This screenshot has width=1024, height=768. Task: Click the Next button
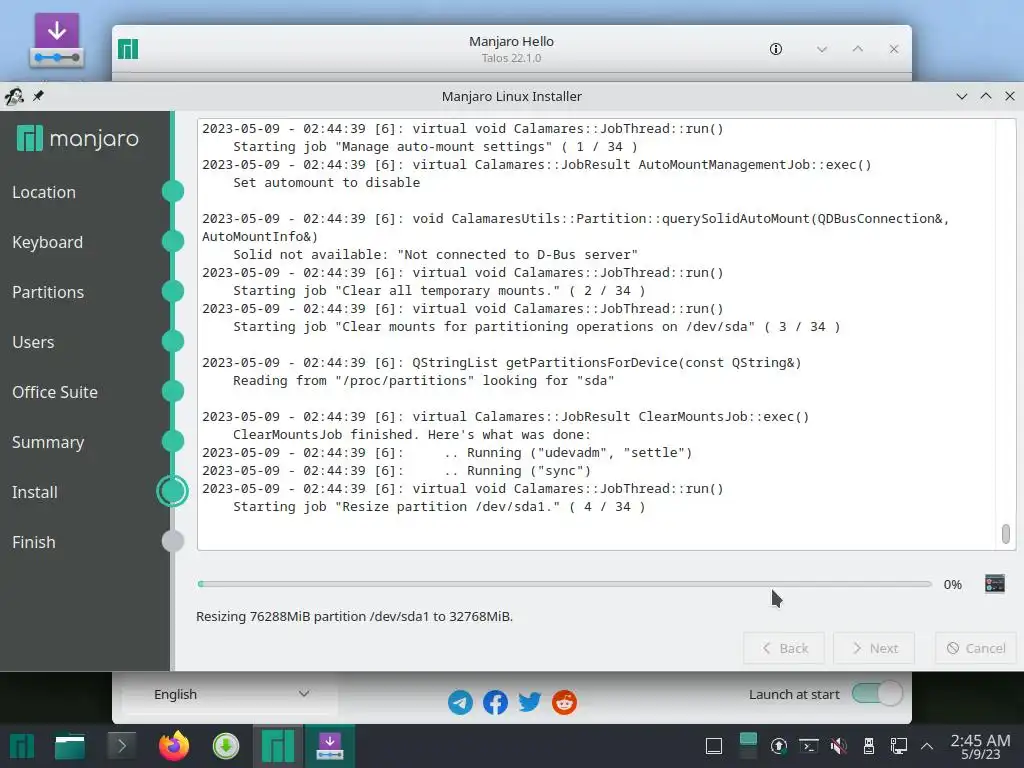(874, 648)
